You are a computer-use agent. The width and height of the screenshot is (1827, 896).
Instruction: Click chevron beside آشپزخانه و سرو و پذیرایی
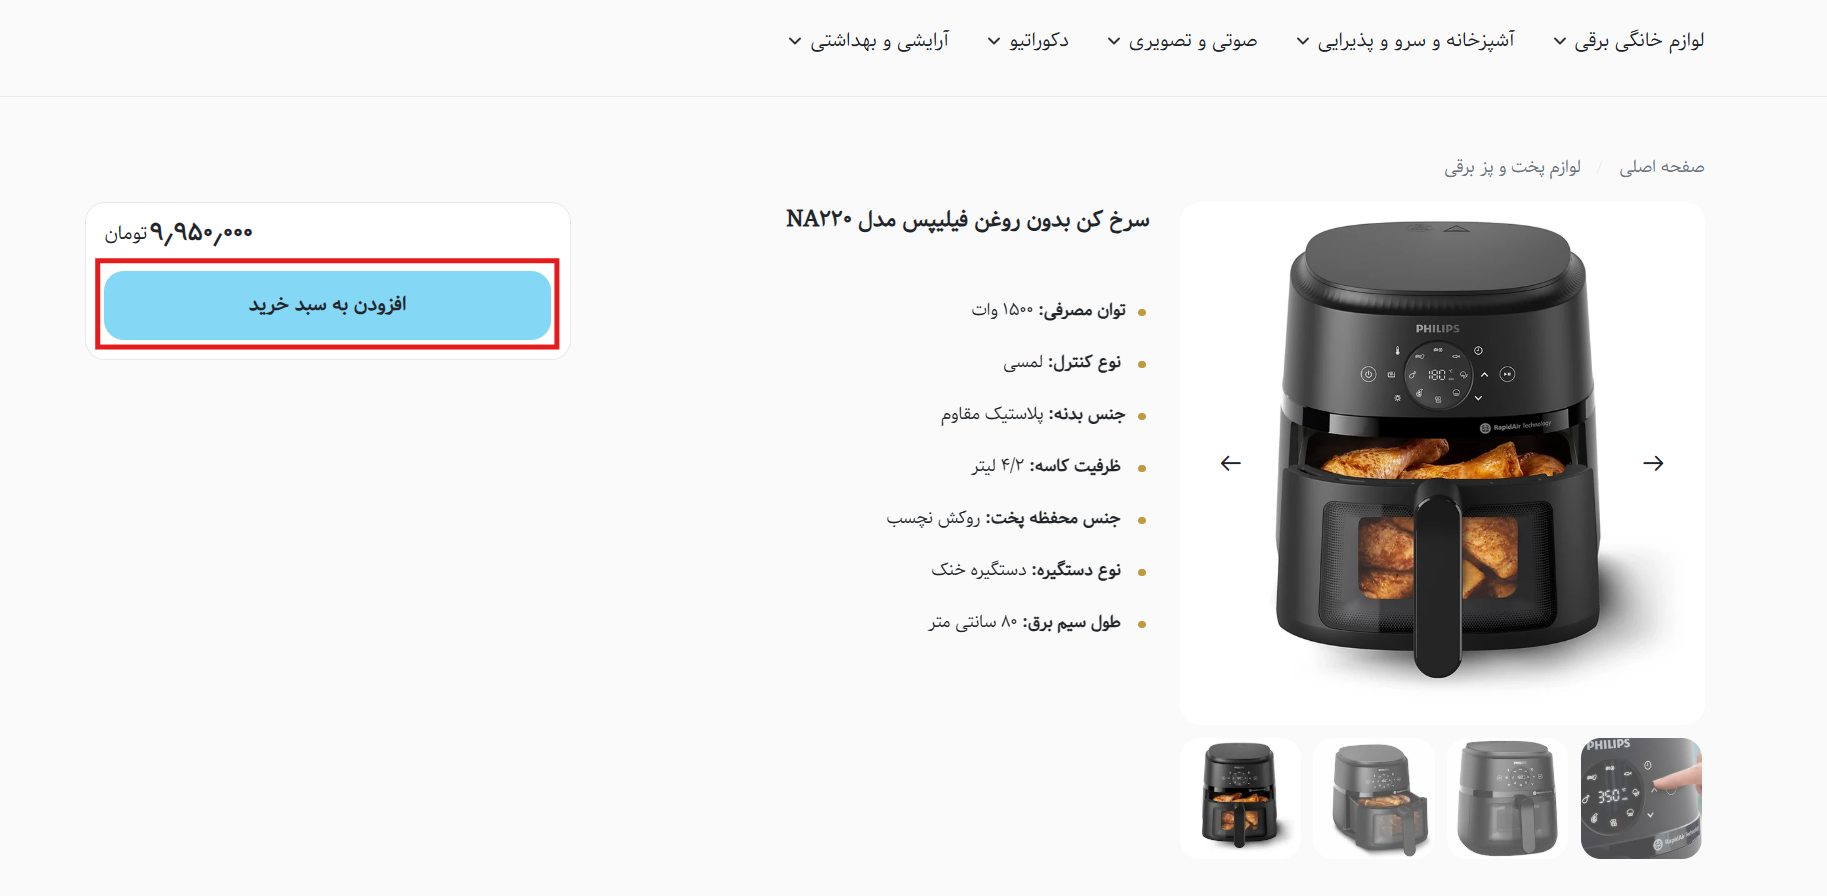(x=1303, y=41)
